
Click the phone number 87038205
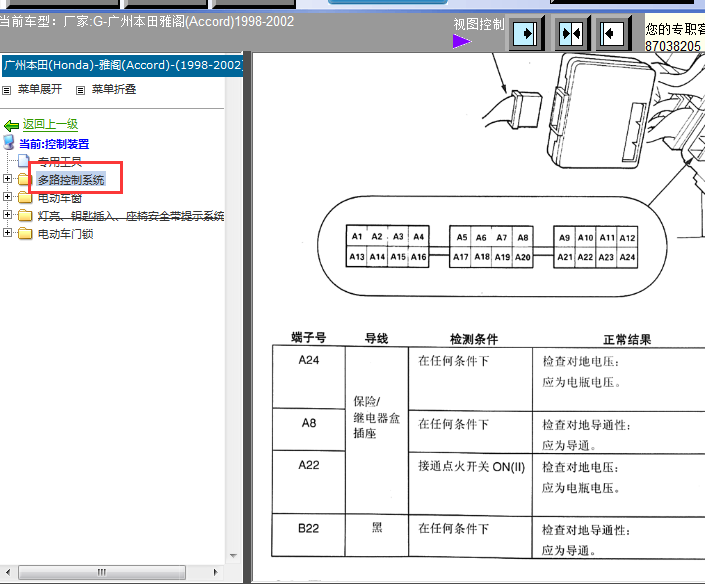tap(673, 46)
